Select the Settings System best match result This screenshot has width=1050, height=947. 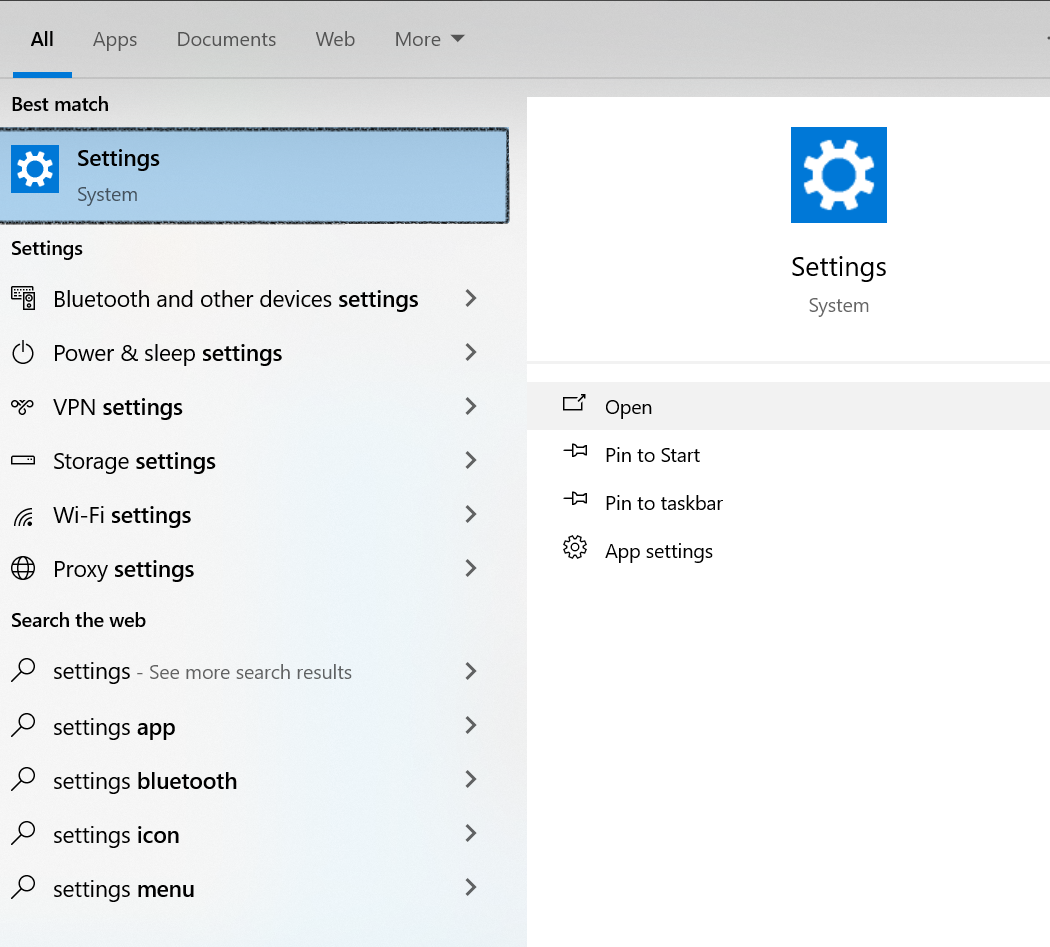[x=254, y=175]
